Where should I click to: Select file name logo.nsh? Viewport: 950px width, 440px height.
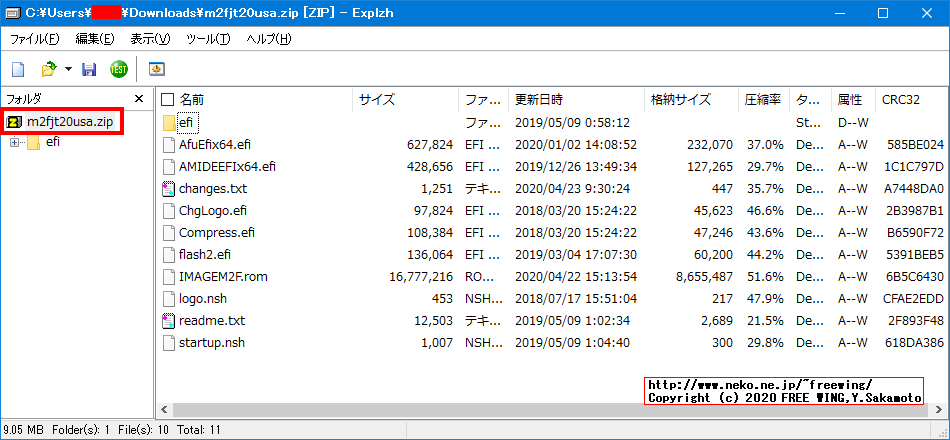[x=203, y=299]
